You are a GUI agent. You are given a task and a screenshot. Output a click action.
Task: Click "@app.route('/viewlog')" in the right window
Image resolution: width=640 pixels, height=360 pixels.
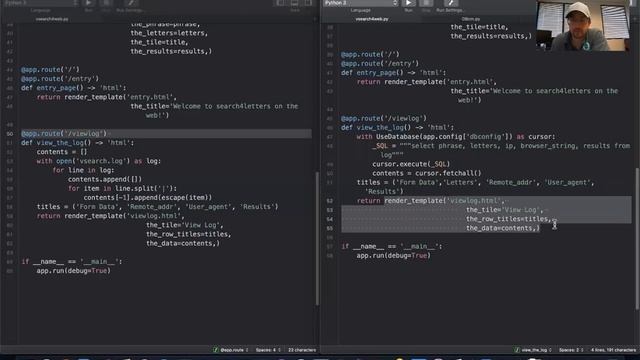pos(384,118)
